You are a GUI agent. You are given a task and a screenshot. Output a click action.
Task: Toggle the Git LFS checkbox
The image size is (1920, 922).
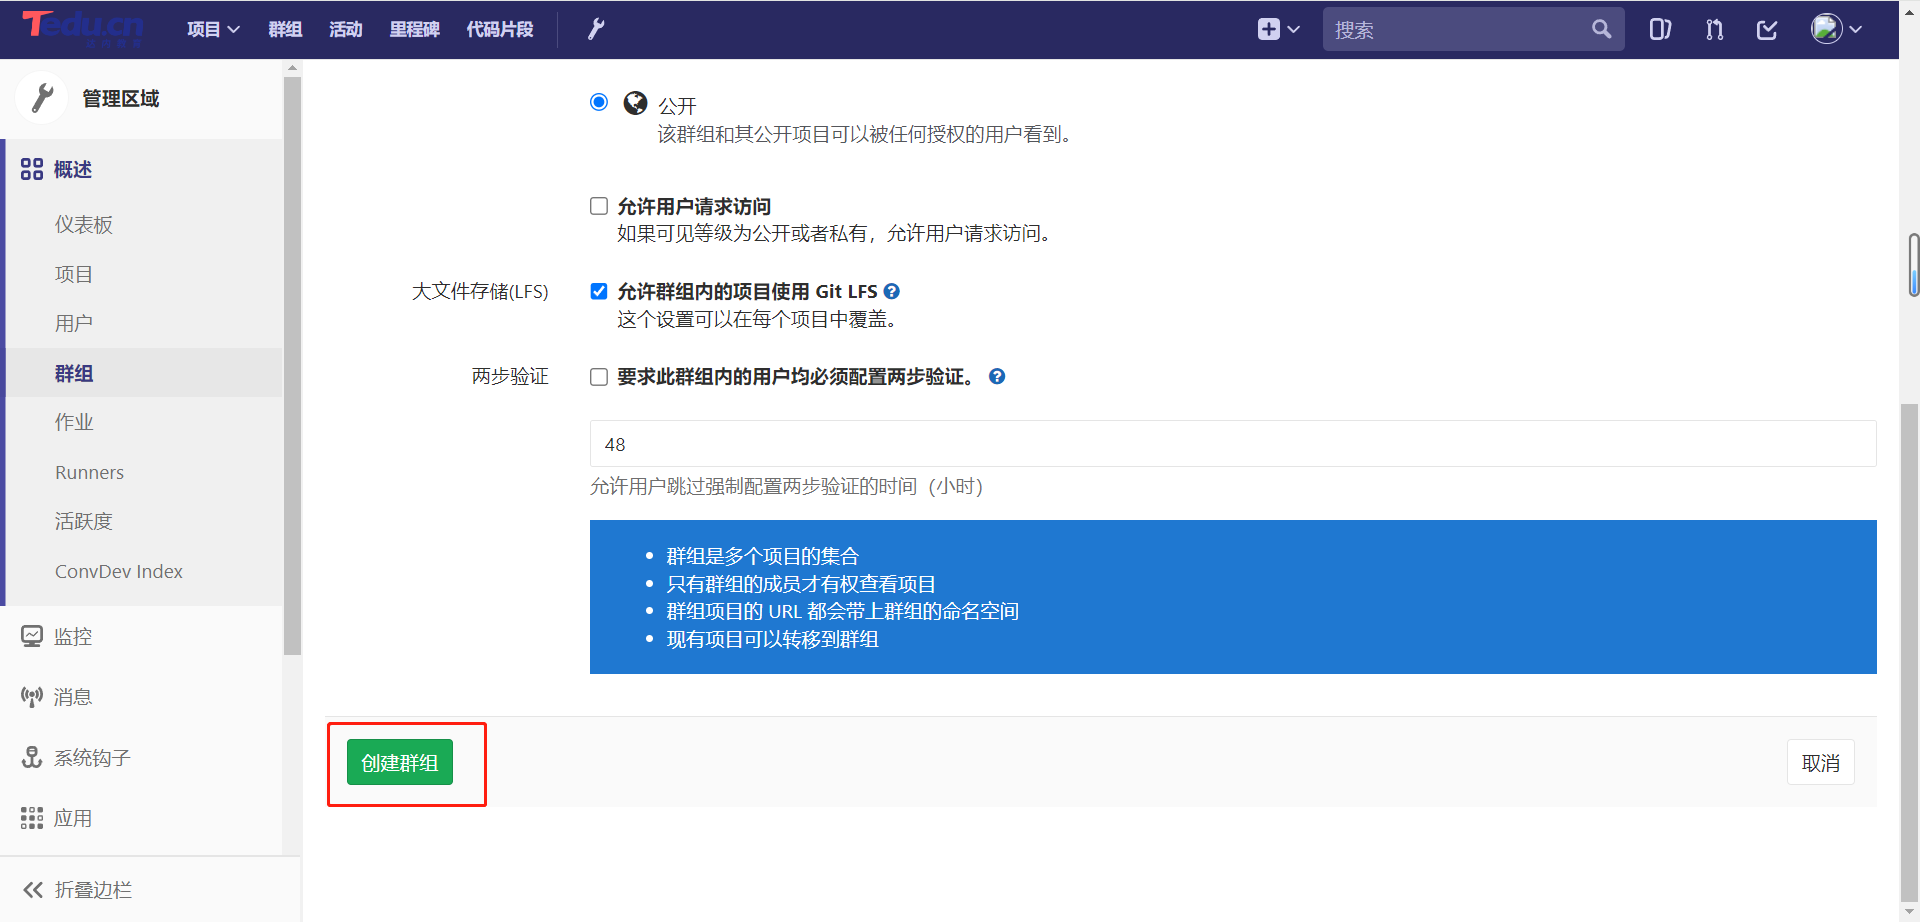tap(599, 291)
